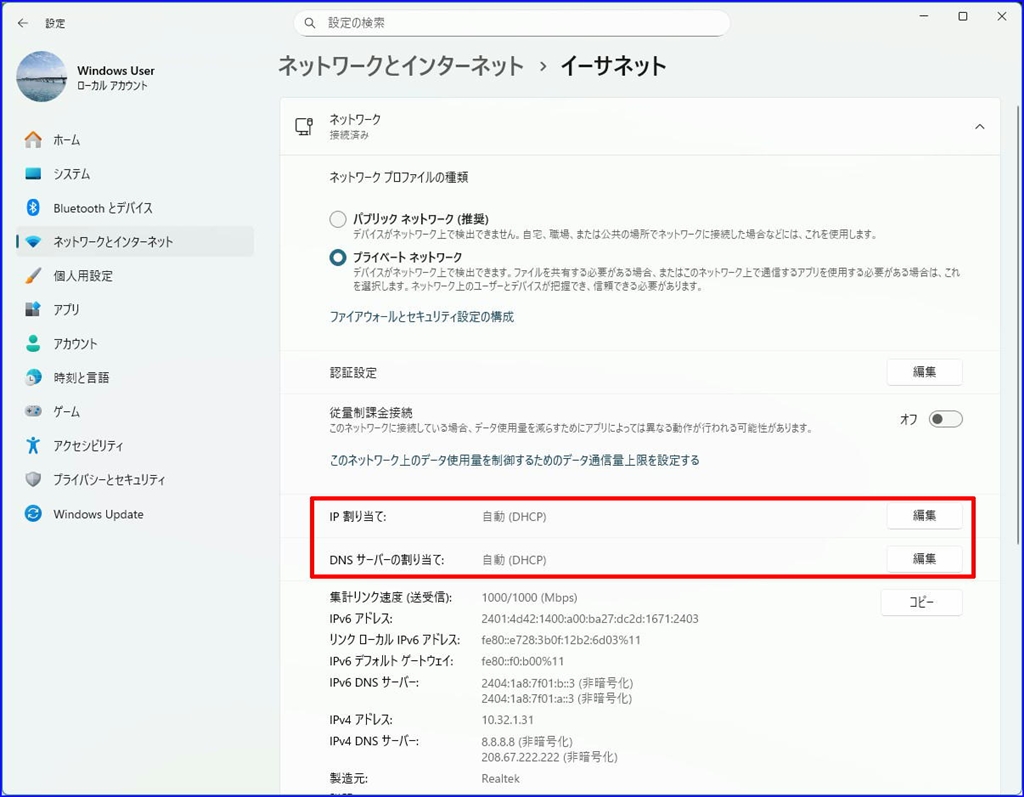Click link-local address fe80::e728:3b0f:12b2:6d03%11
This screenshot has width=1024, height=797.
click(561, 640)
